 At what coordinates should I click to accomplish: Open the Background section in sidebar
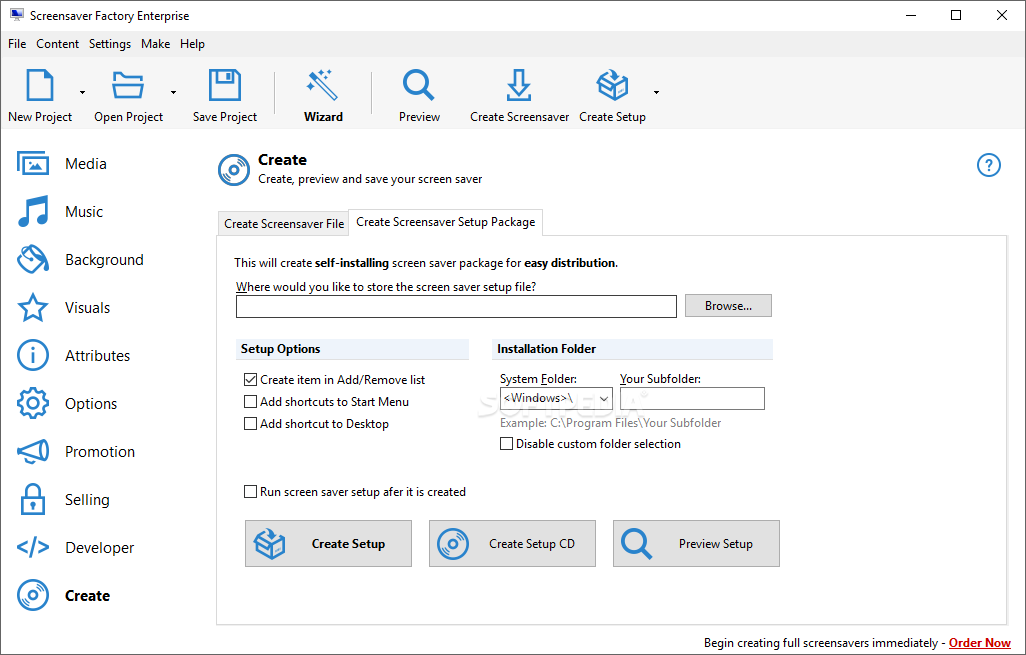tap(80, 260)
